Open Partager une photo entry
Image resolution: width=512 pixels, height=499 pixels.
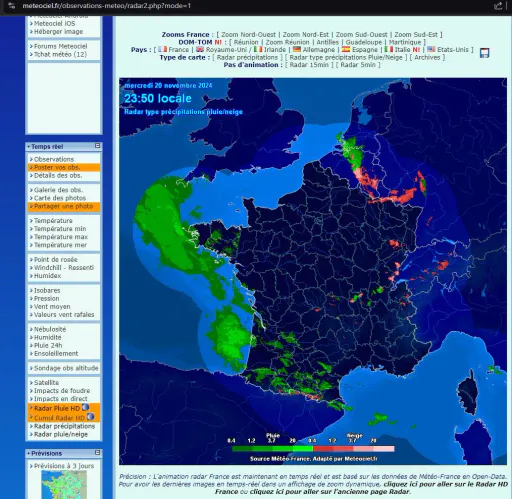(64, 206)
